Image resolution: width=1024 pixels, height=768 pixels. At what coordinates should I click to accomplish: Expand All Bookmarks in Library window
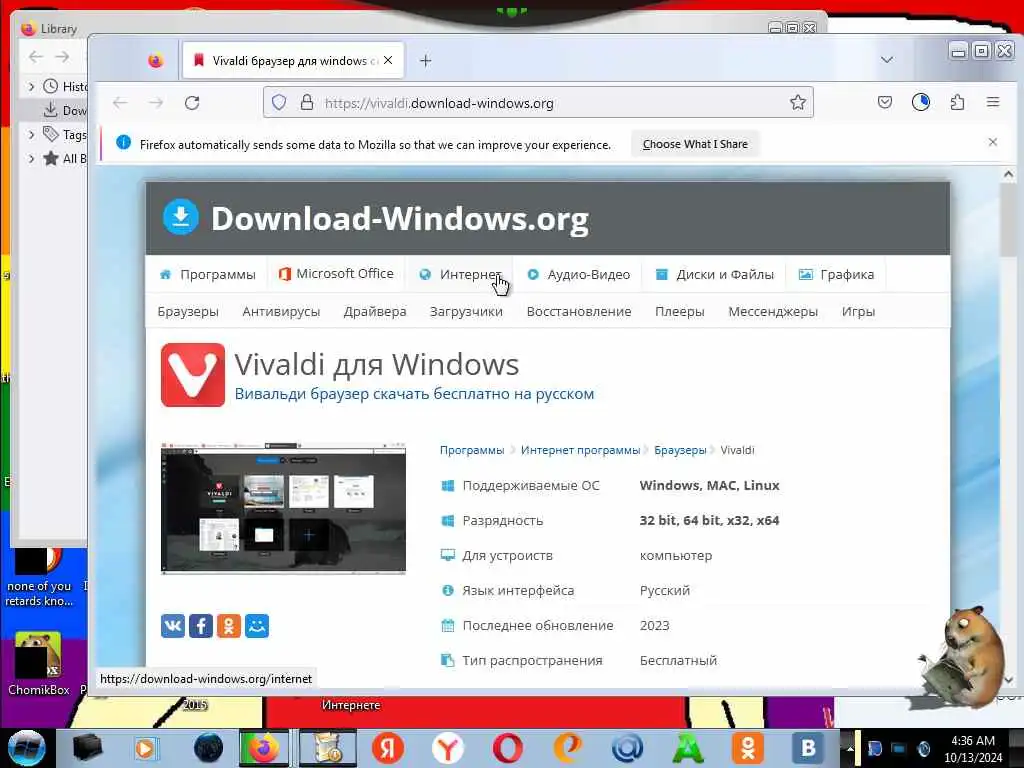(x=31, y=158)
